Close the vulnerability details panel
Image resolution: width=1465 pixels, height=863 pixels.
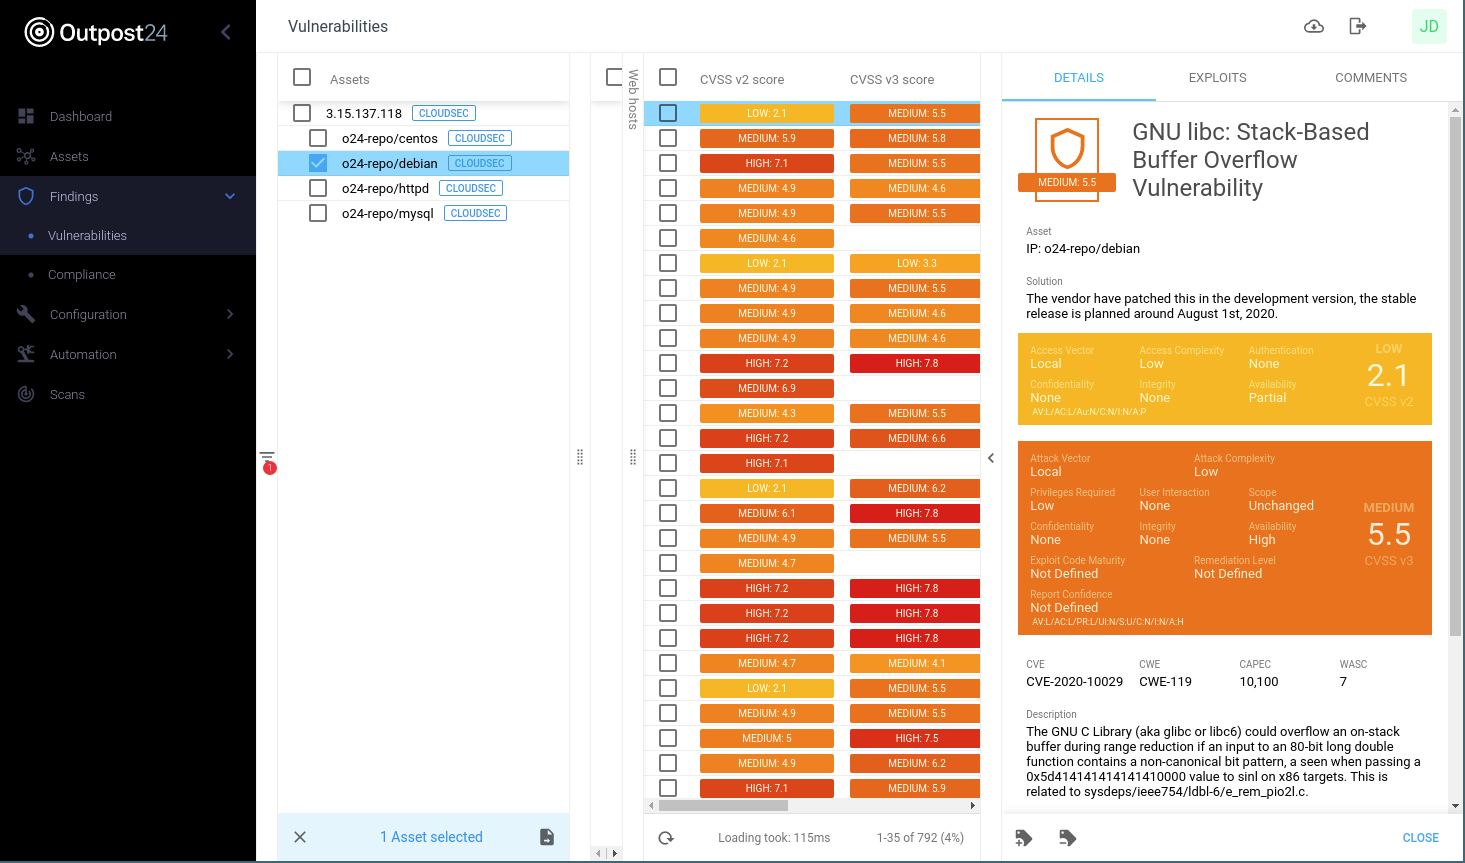[1420, 838]
